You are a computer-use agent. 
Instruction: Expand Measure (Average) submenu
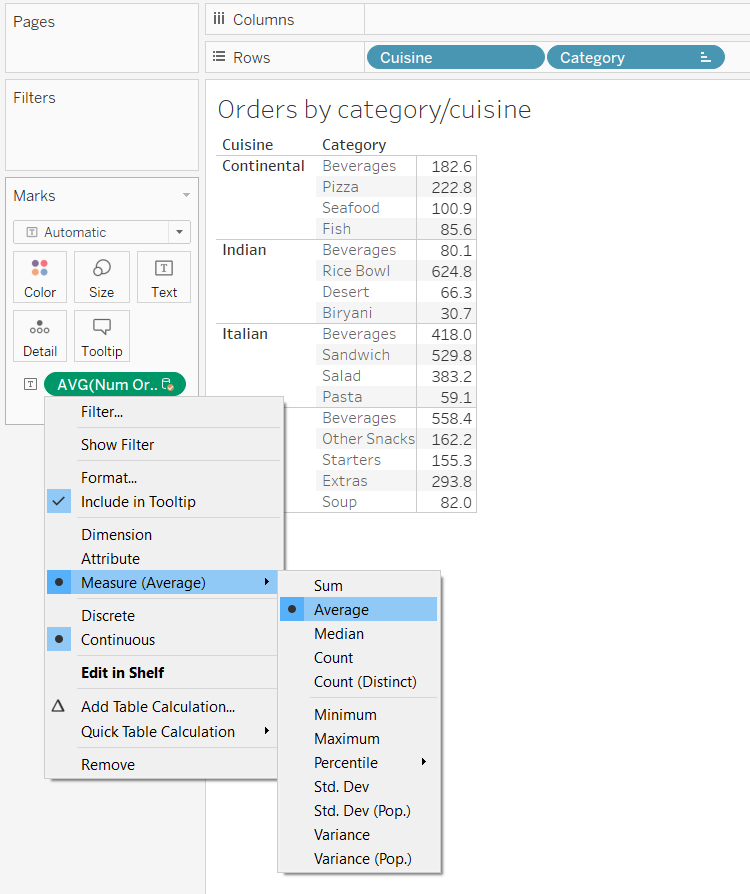[162, 583]
